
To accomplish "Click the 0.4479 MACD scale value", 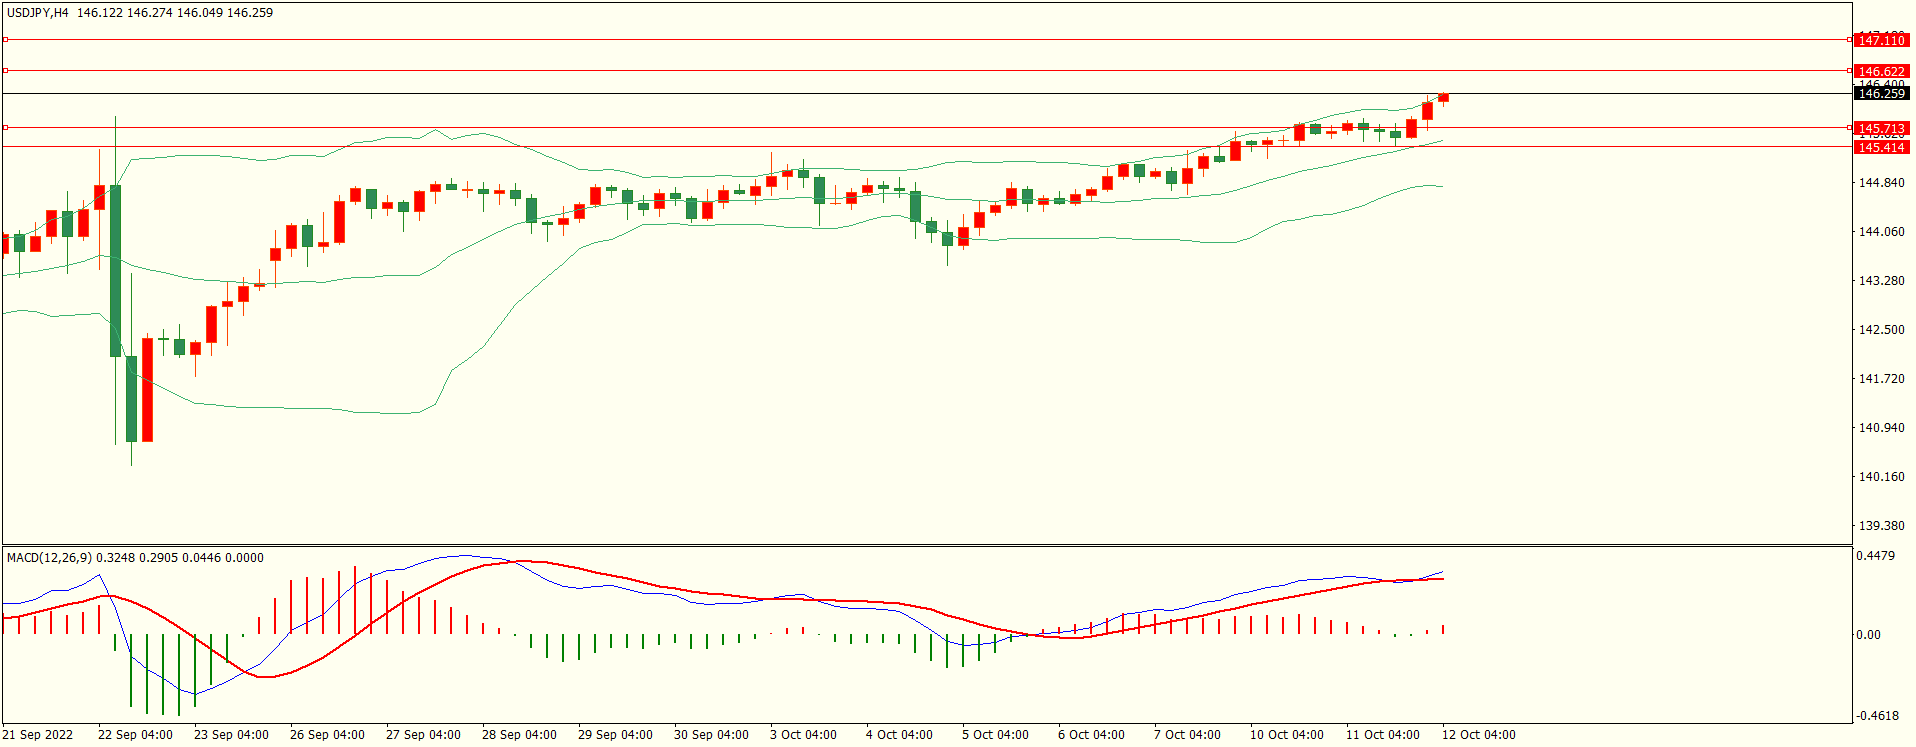I will pyautogui.click(x=1875, y=556).
